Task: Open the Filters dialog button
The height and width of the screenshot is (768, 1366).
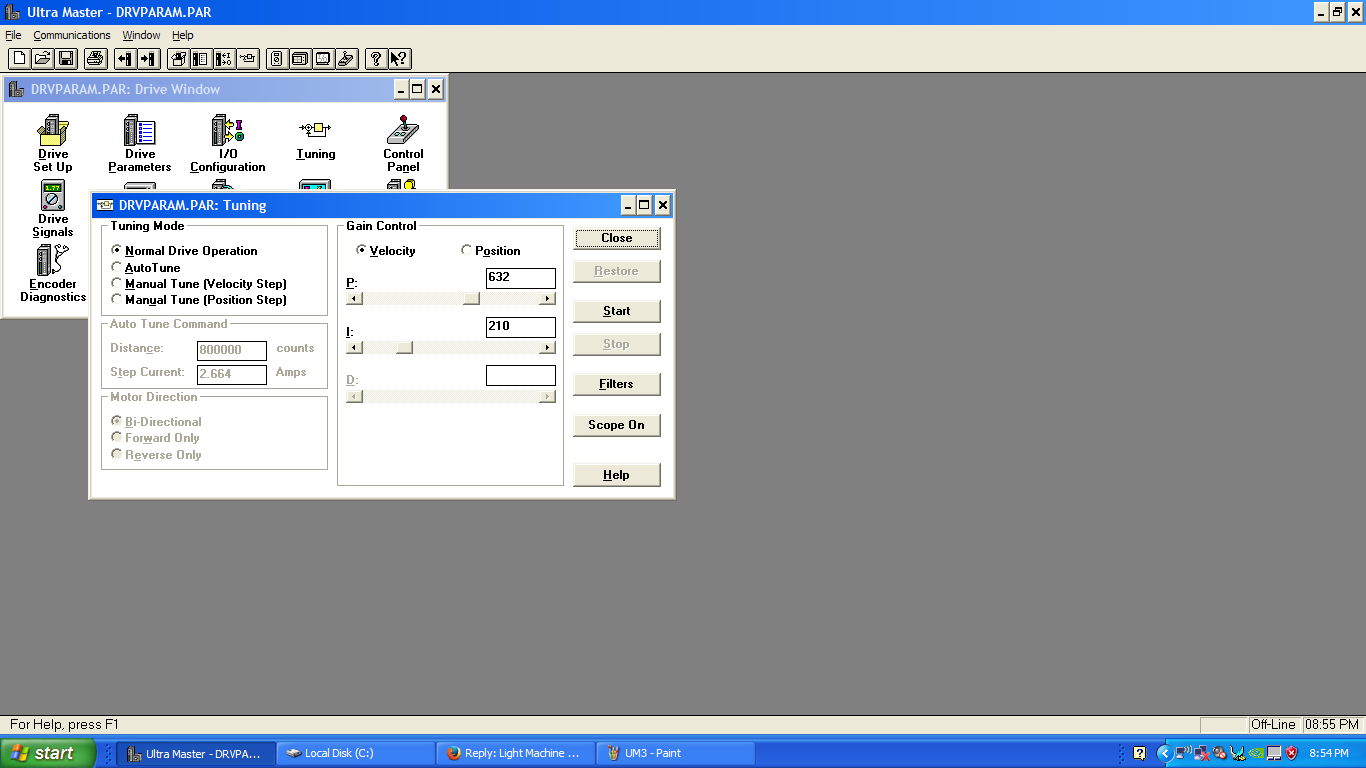Action: click(617, 384)
